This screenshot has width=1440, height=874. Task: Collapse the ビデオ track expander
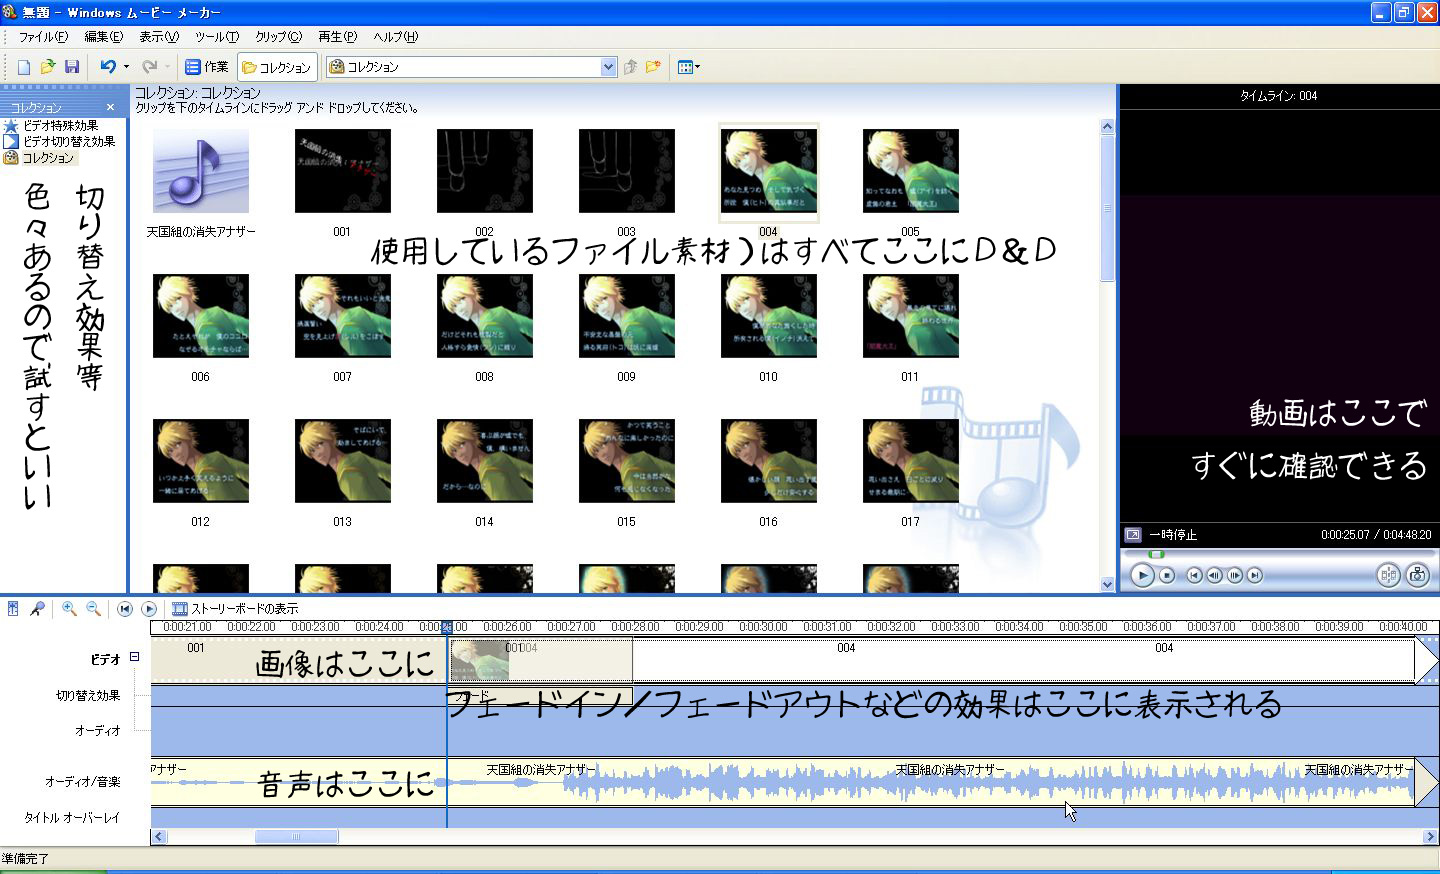tap(134, 657)
